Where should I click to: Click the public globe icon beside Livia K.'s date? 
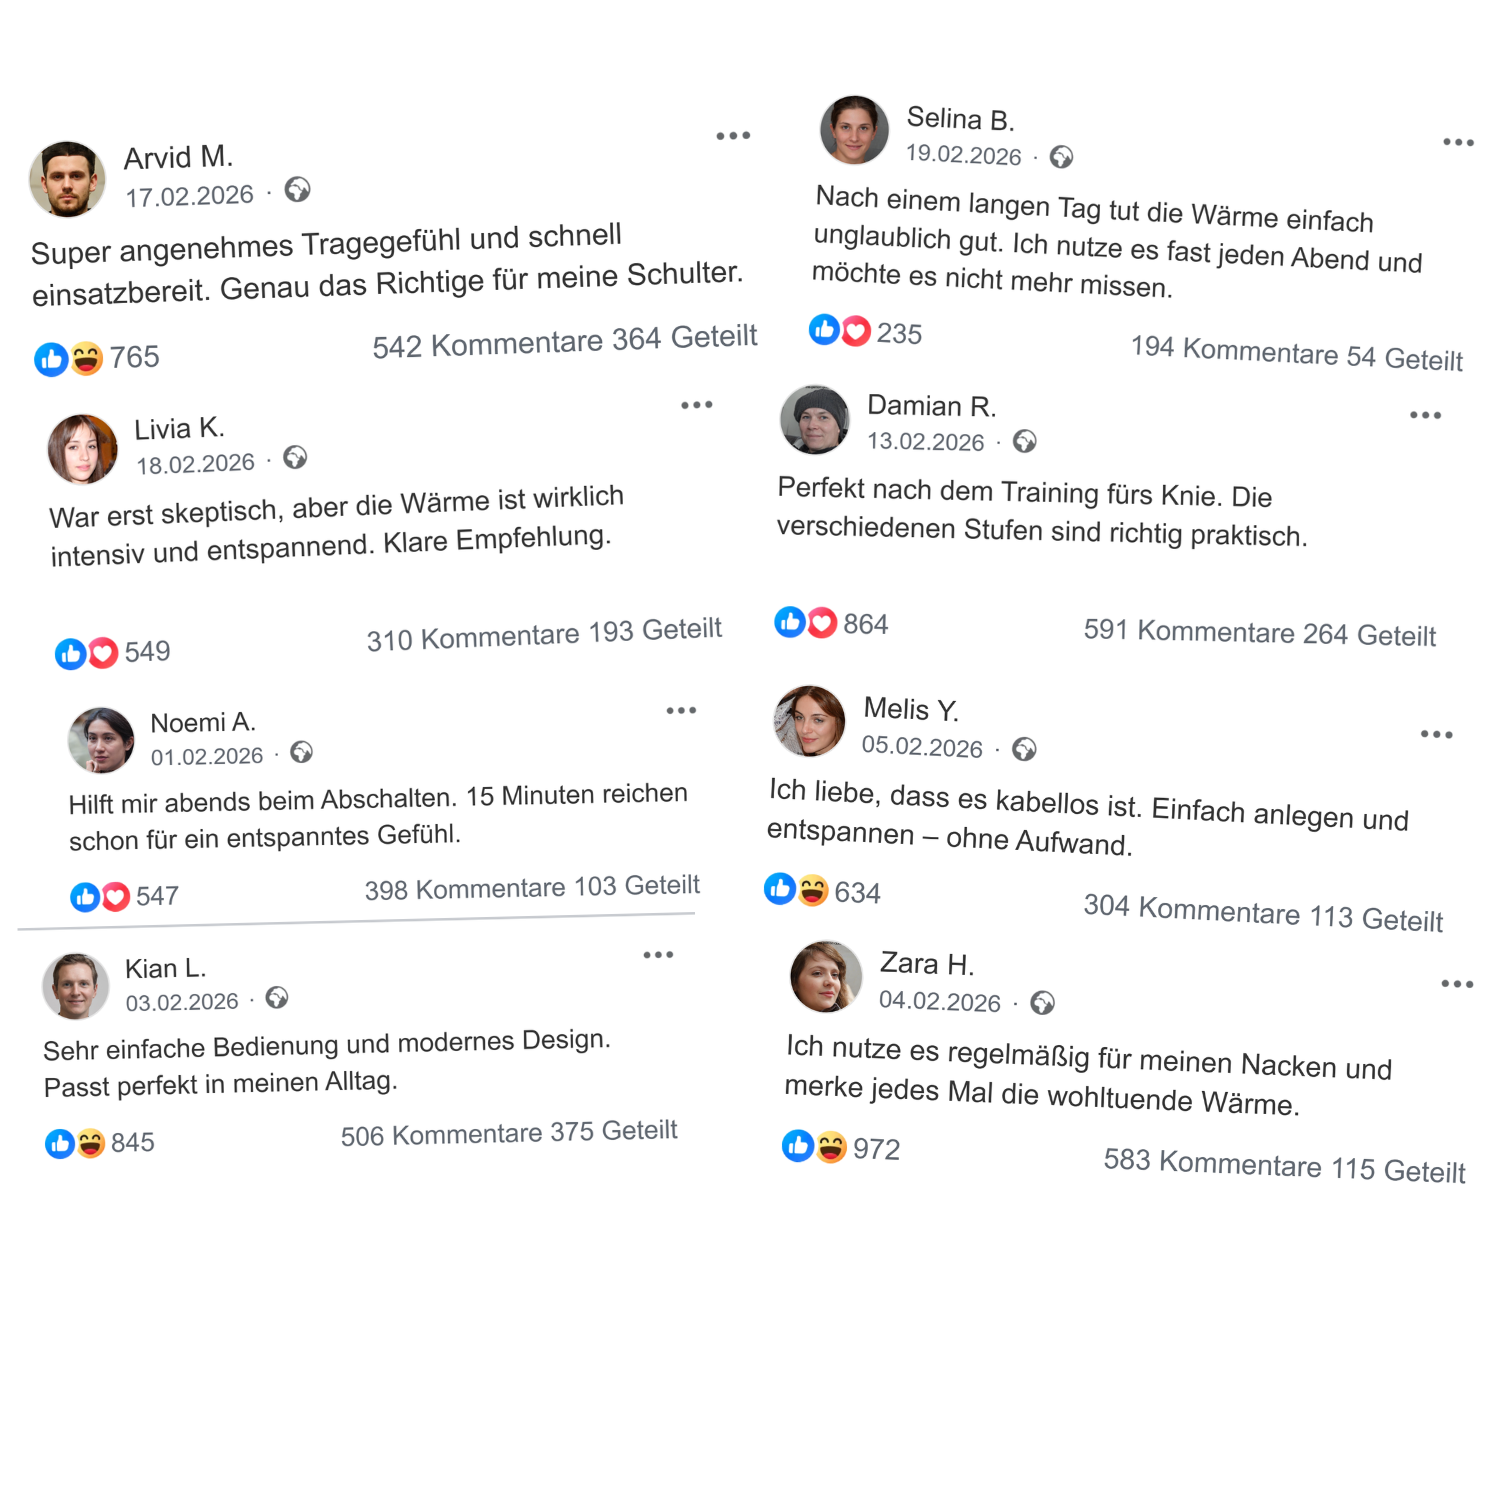[295, 458]
